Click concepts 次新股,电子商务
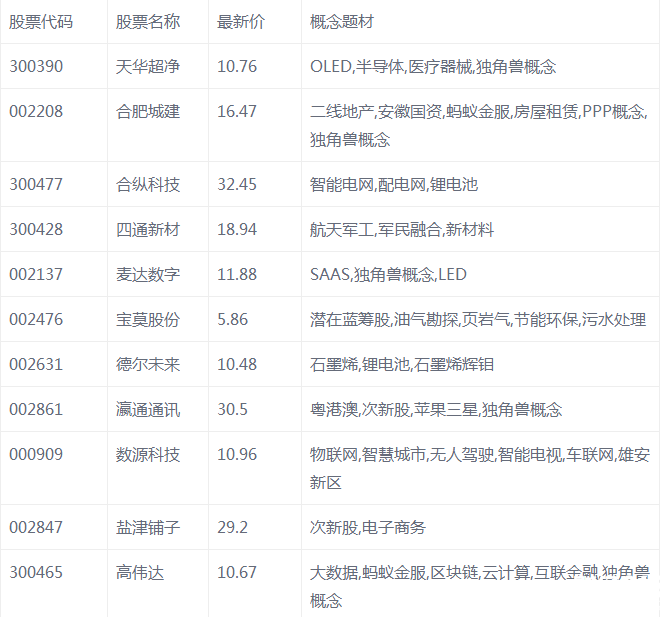 pyautogui.click(x=368, y=528)
